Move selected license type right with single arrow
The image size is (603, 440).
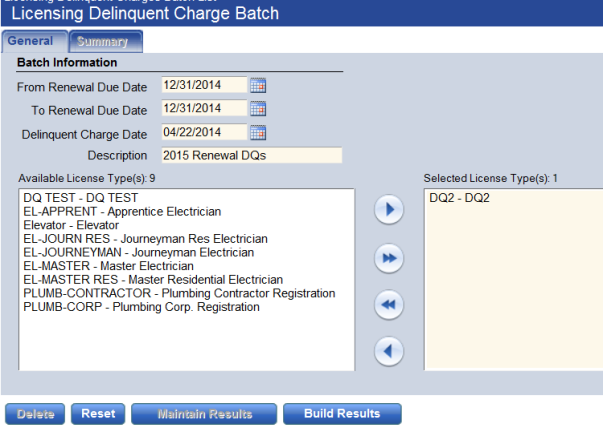(388, 211)
